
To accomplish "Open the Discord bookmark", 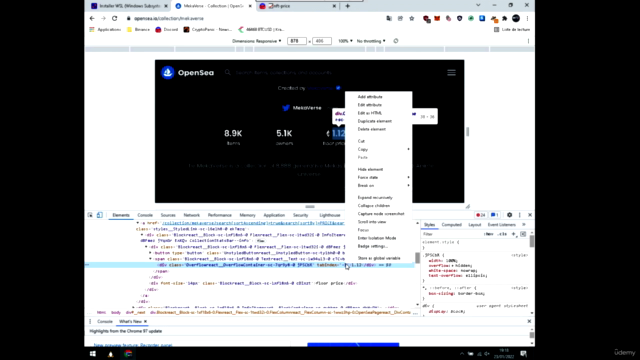I will pyautogui.click(x=167, y=29).
